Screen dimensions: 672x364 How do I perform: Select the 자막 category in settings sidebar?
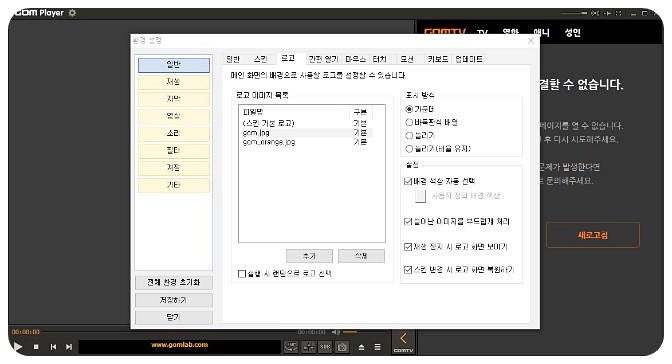point(174,99)
